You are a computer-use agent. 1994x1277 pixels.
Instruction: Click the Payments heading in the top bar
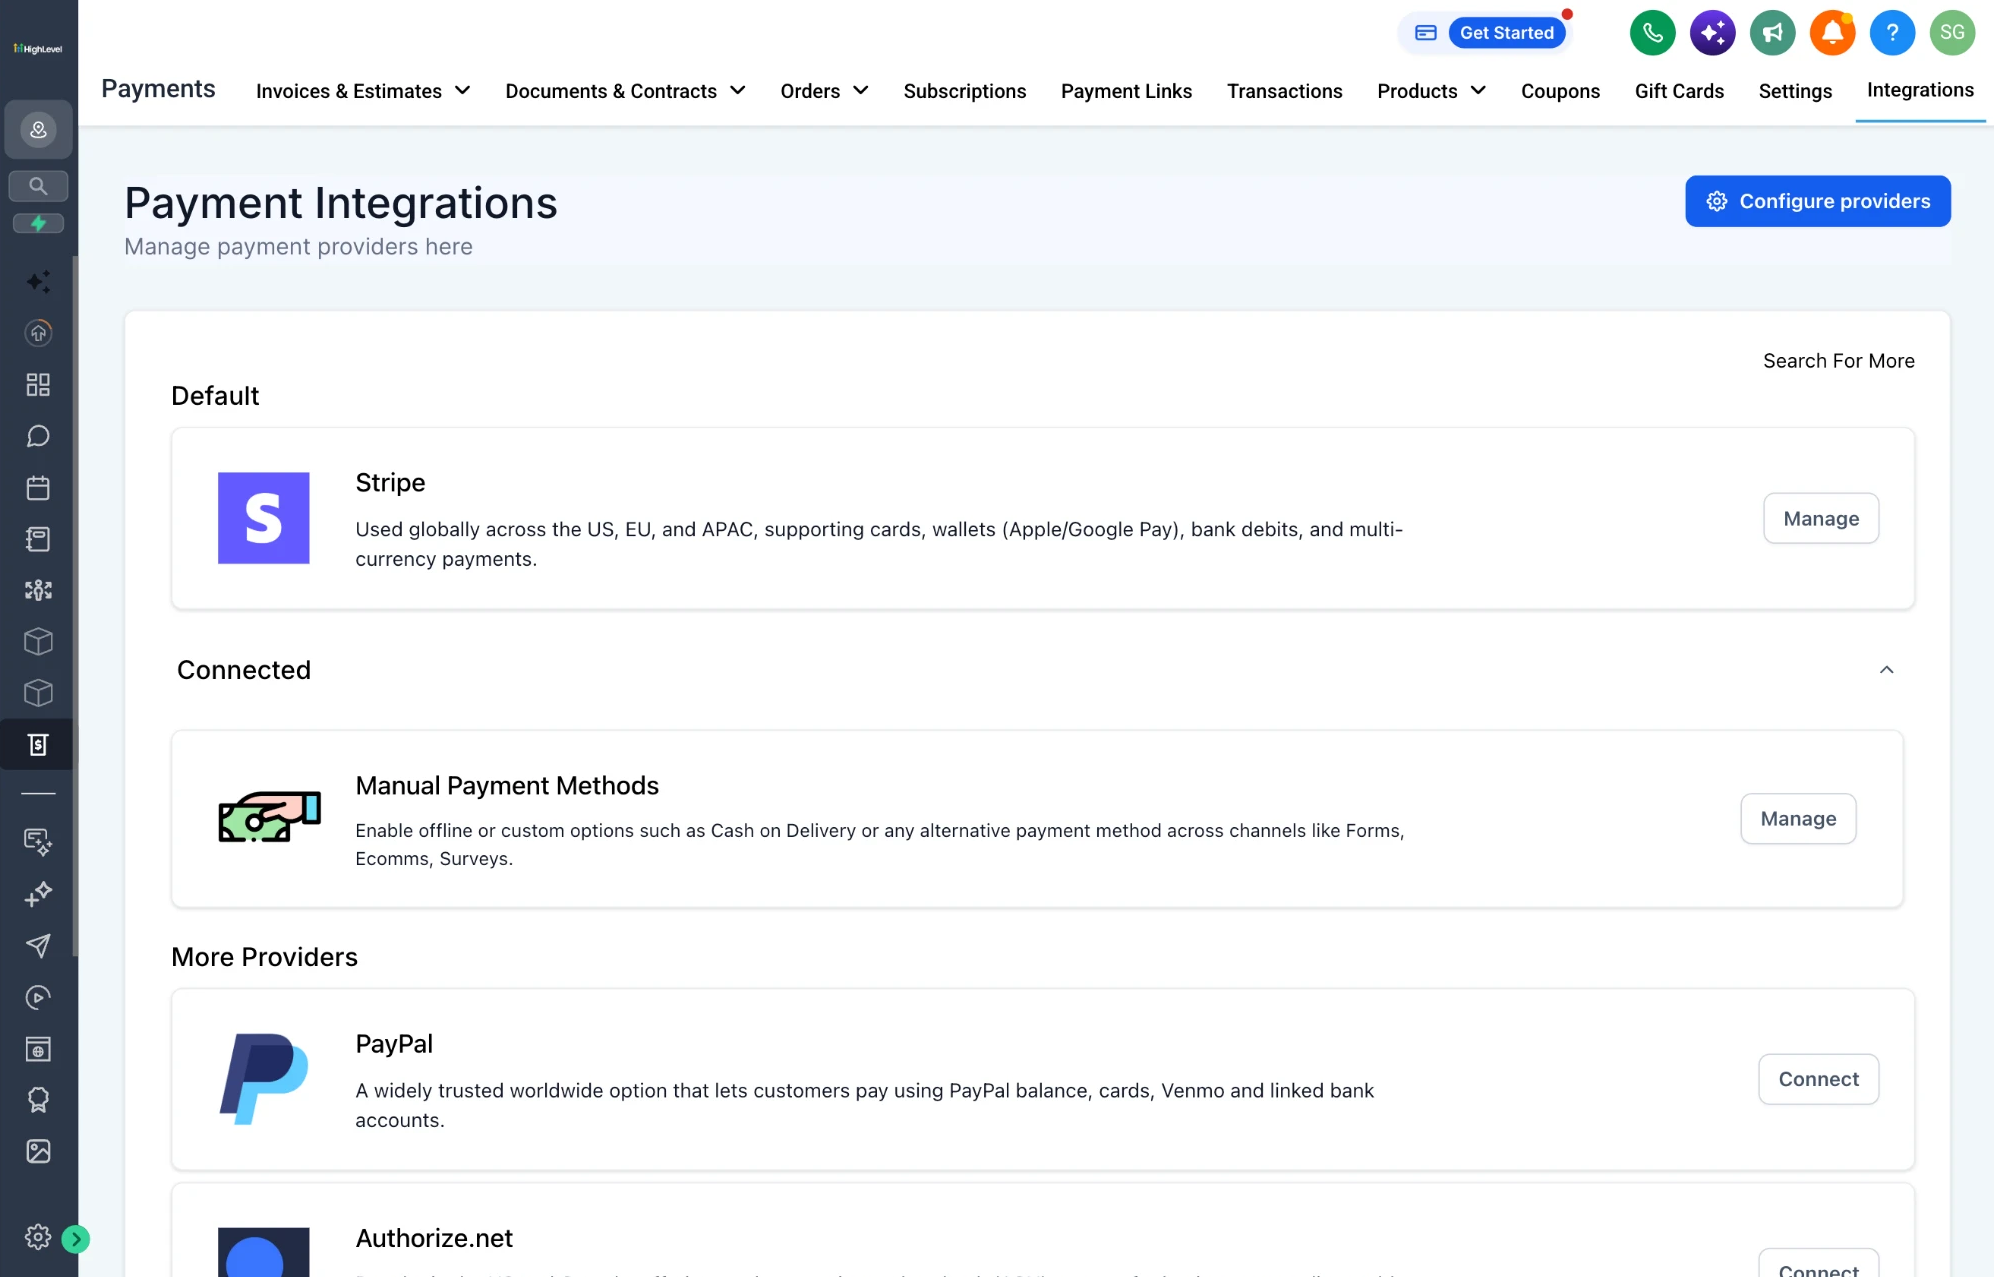158,89
